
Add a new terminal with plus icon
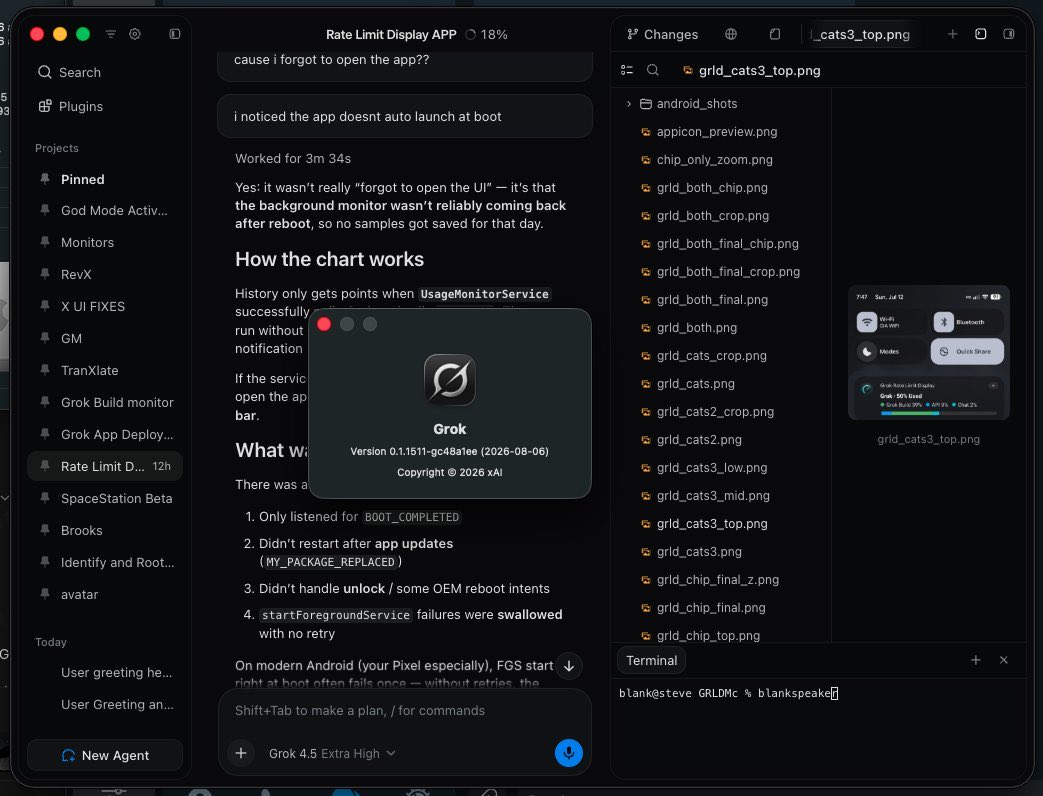click(976, 660)
